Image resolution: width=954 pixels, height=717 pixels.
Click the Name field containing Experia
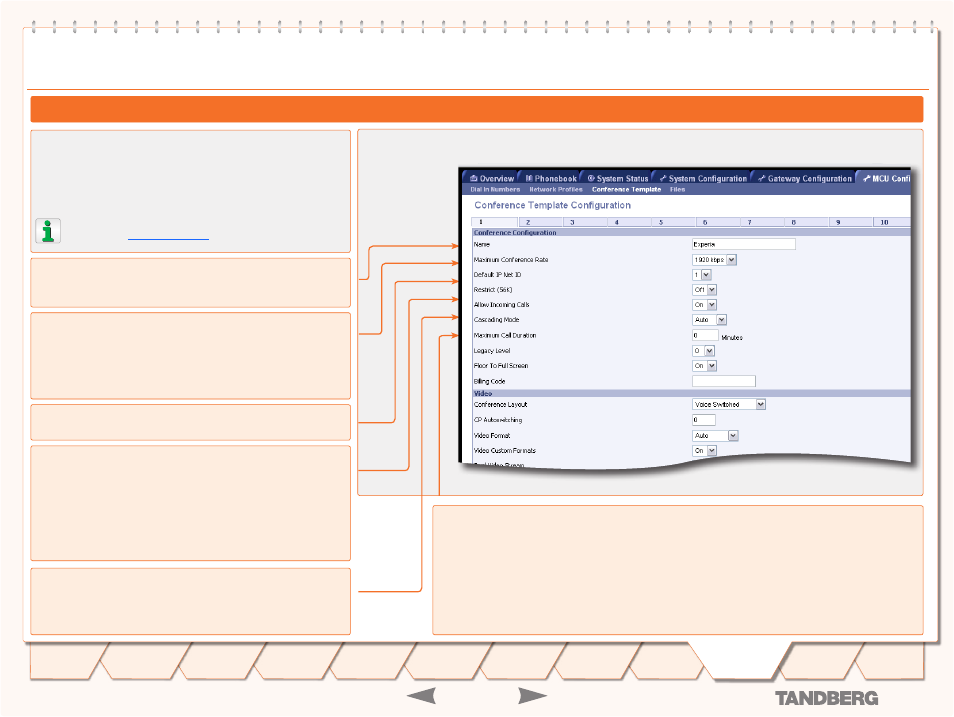[743, 244]
